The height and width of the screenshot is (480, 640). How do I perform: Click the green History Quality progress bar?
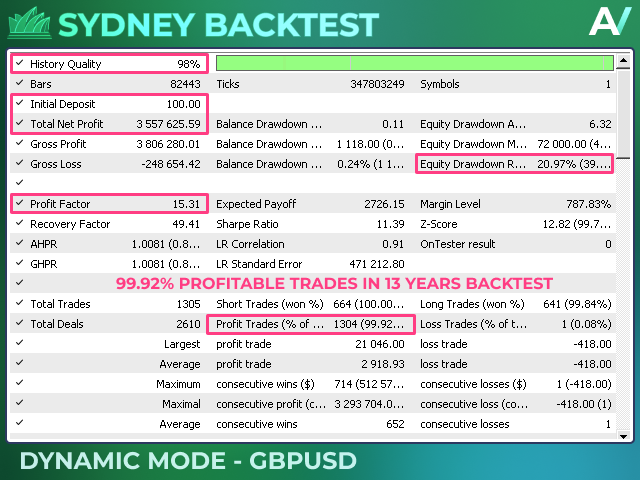415,63
